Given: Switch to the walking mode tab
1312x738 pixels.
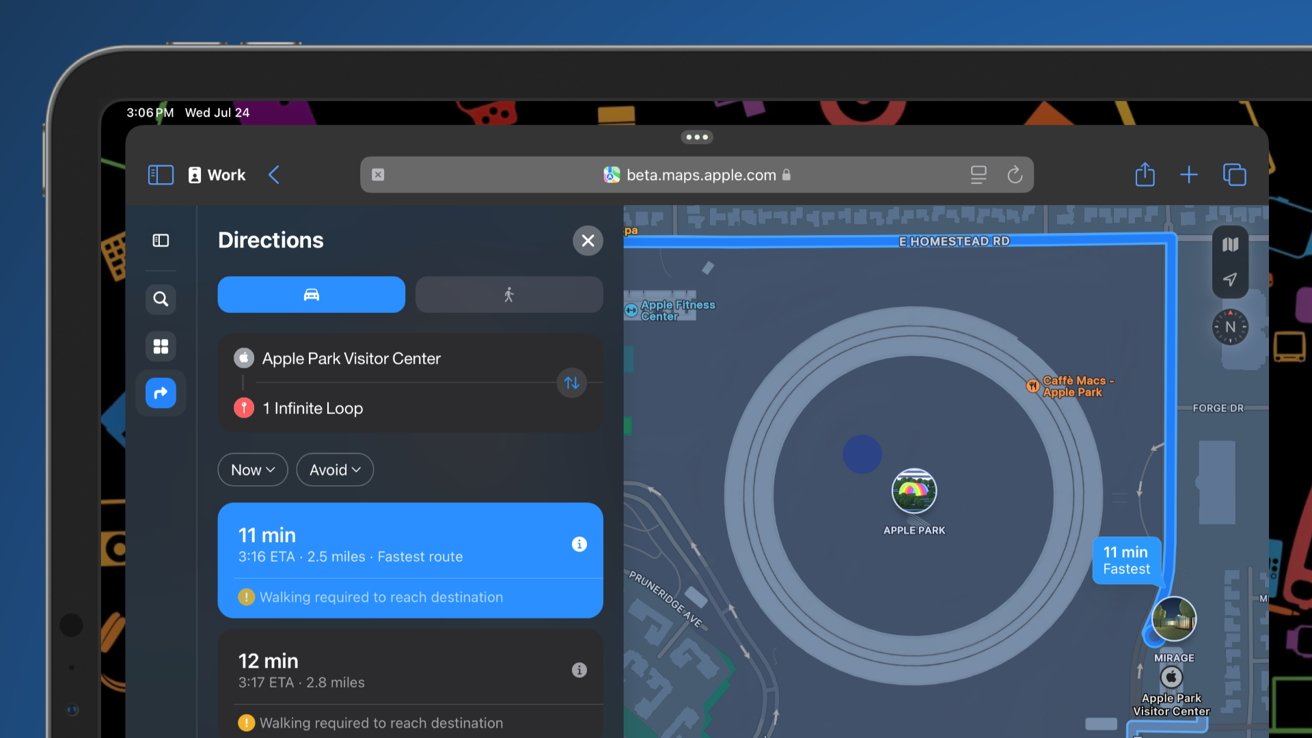Looking at the screenshot, I should (509, 295).
